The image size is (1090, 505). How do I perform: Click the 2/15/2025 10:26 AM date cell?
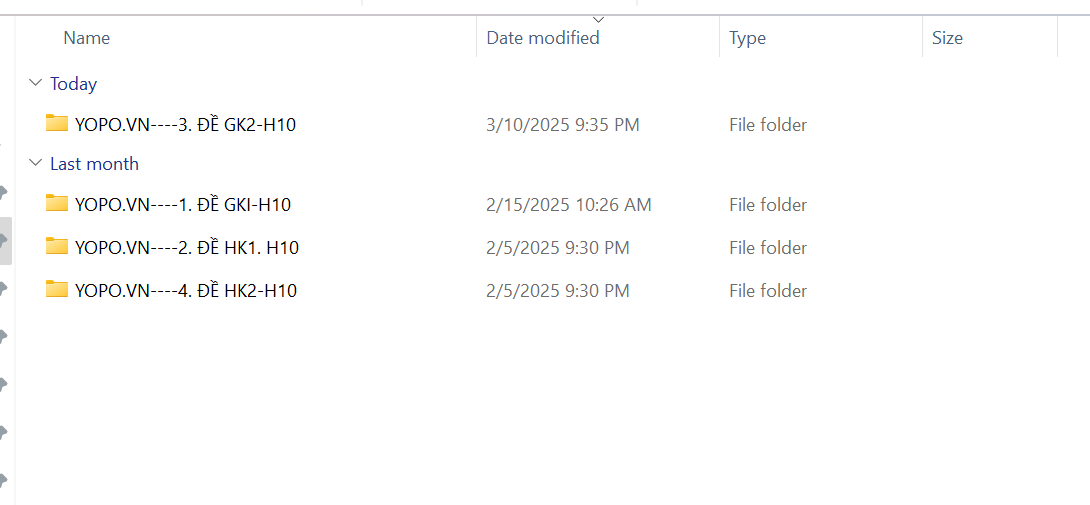coord(569,205)
